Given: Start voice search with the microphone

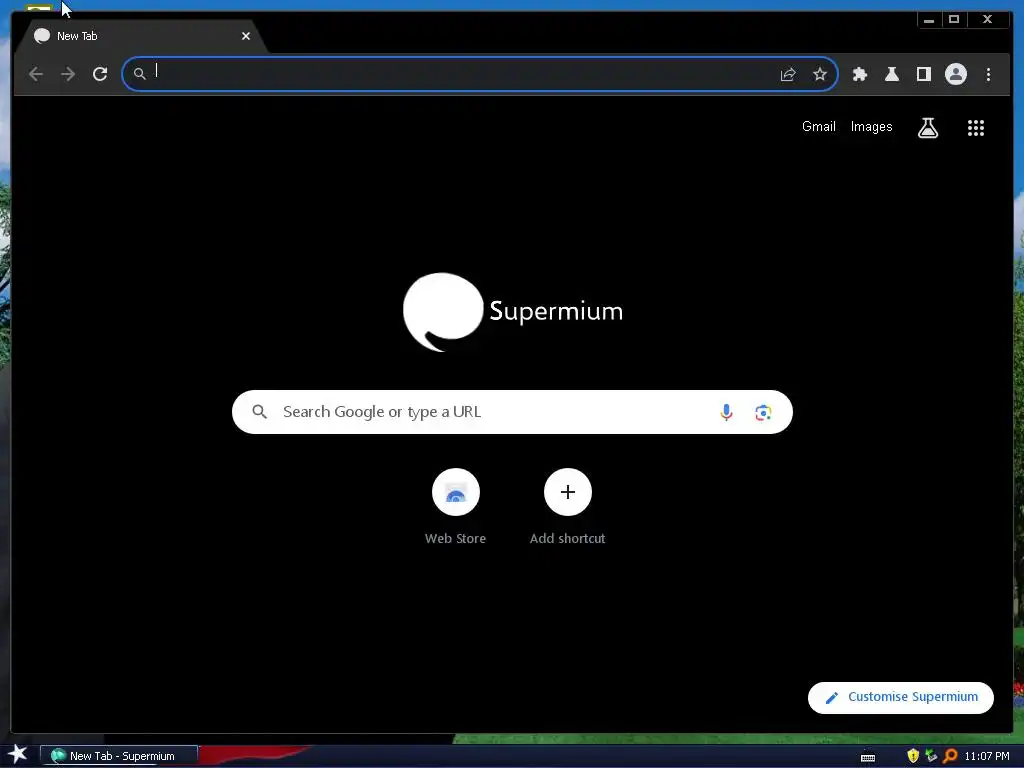Looking at the screenshot, I should pyautogui.click(x=726, y=412).
